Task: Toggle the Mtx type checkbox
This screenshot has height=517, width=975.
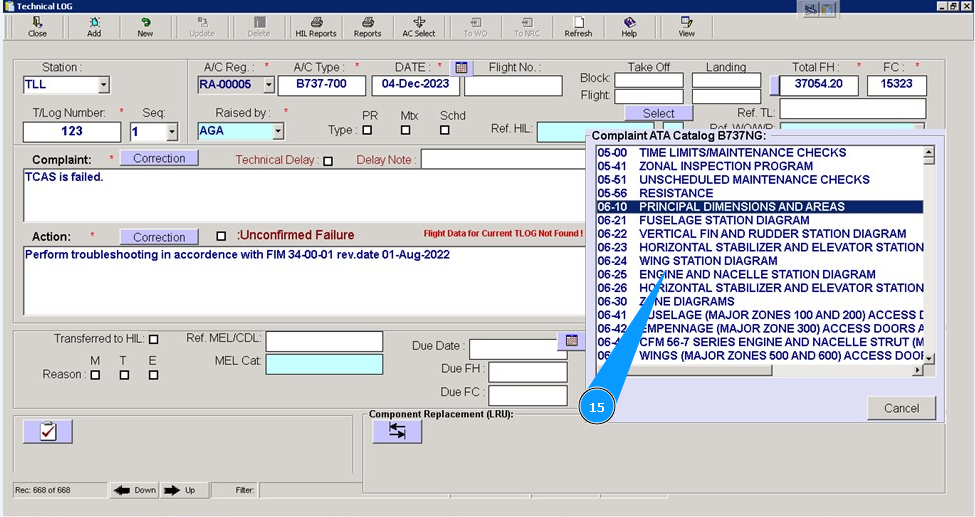Action: click(x=405, y=130)
